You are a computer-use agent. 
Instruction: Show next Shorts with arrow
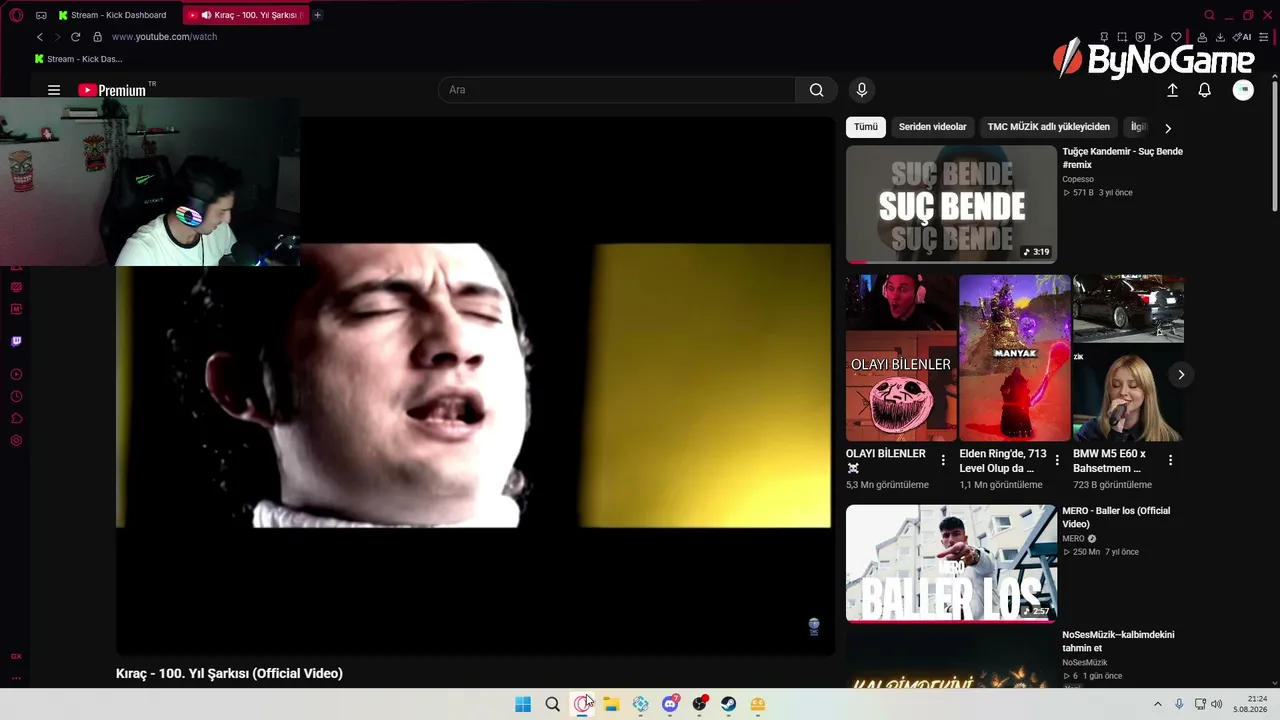click(x=1181, y=375)
